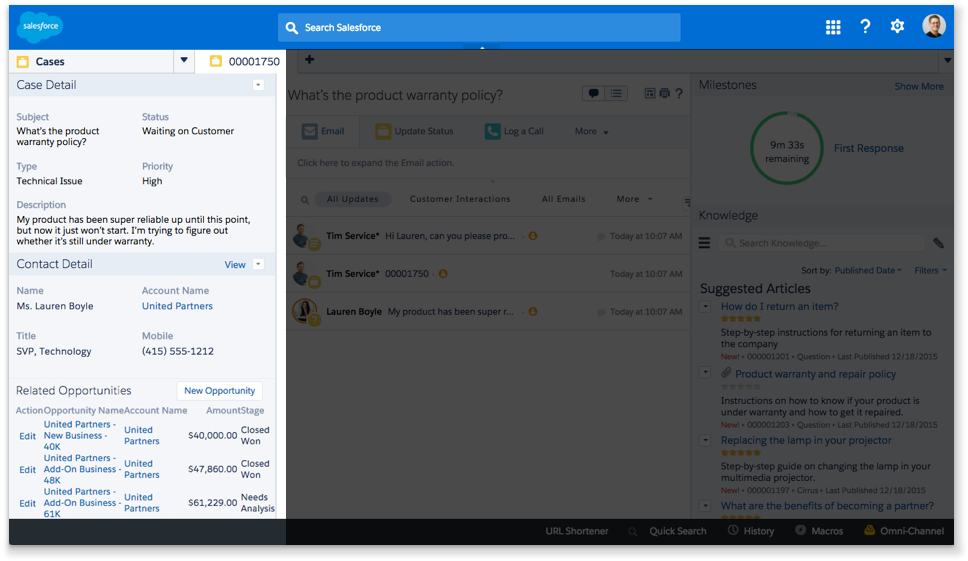This screenshot has width=968, height=561.
Task: Open Product warranty and repair policy article
Action: 815,374
